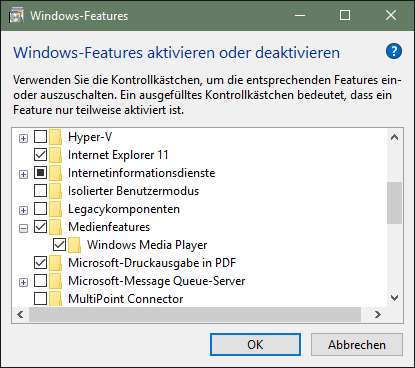Expand the Microsoft-Message Queue-Server node

(x=23, y=282)
